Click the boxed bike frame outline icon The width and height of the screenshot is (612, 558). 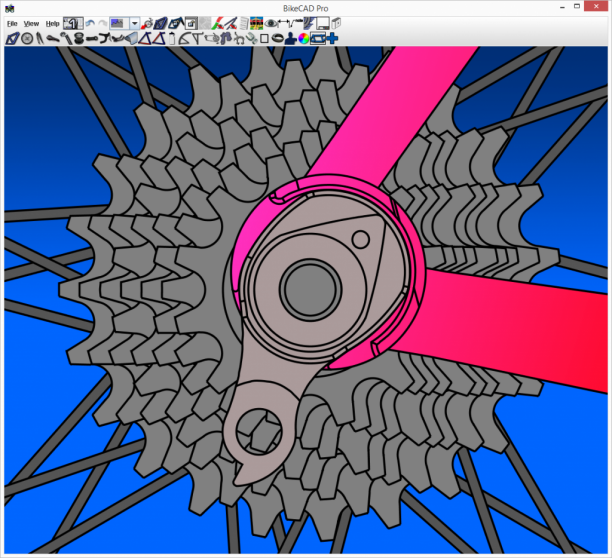point(318,39)
